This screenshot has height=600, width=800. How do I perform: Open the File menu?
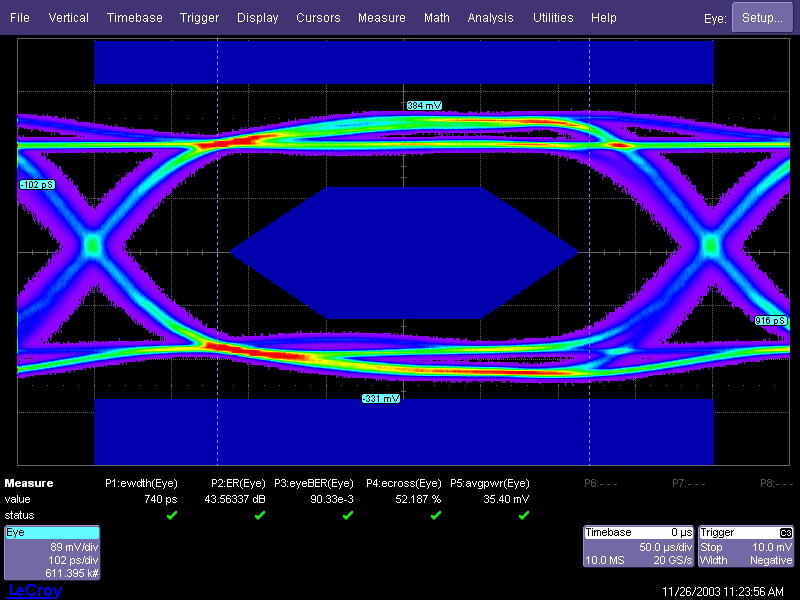pos(20,18)
